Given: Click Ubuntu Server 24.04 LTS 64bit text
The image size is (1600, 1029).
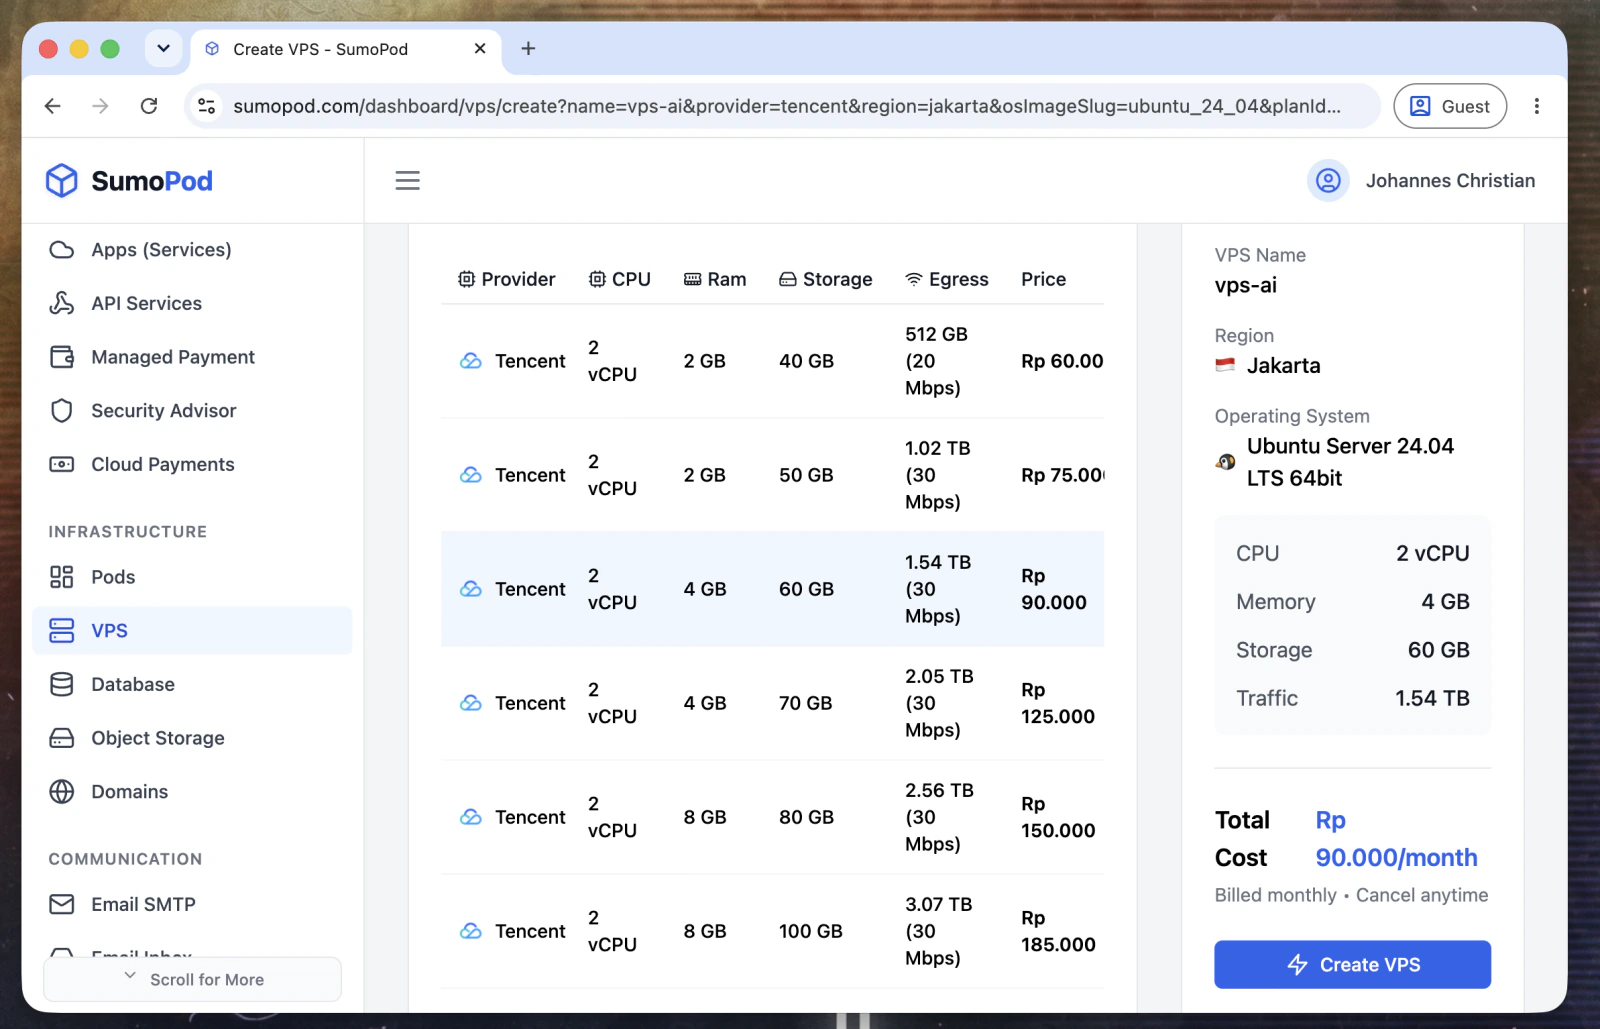Looking at the screenshot, I should pyautogui.click(x=1350, y=462).
